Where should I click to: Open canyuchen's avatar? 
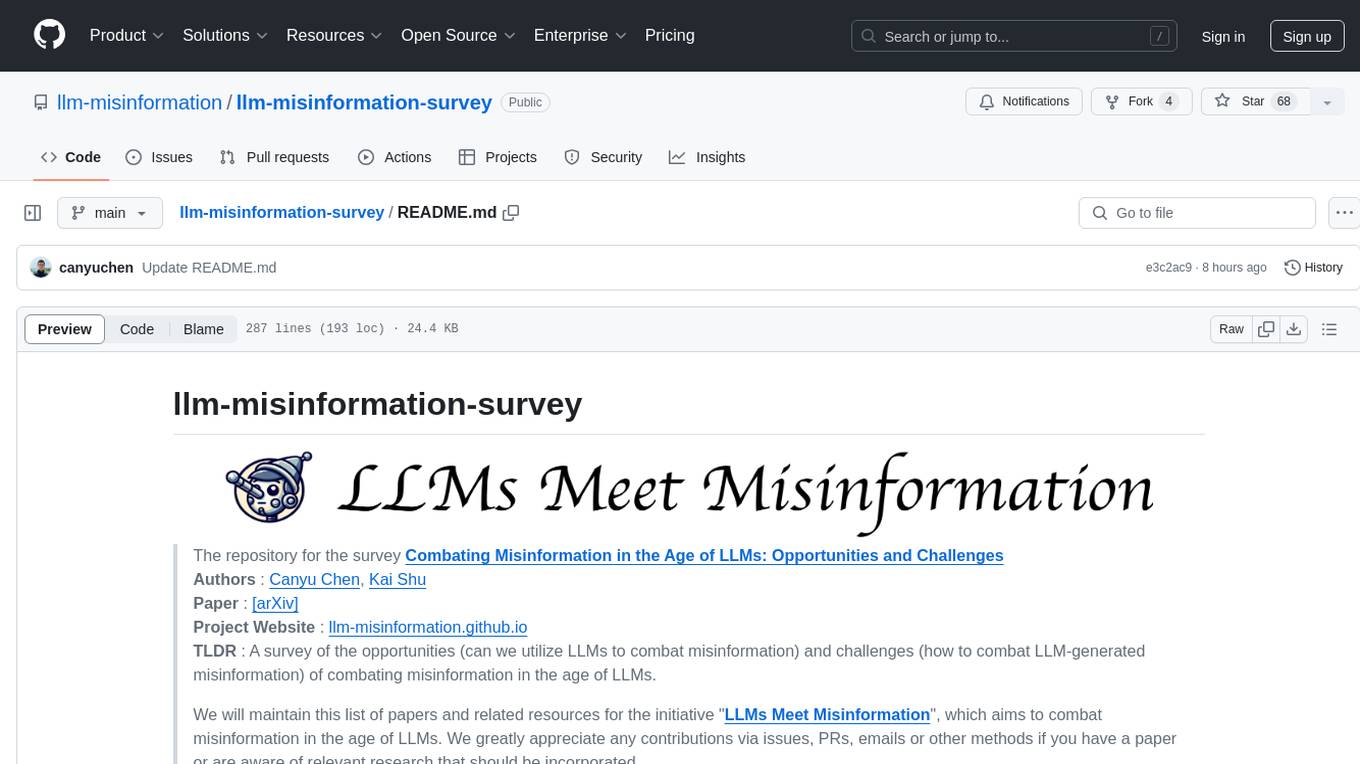(41, 267)
